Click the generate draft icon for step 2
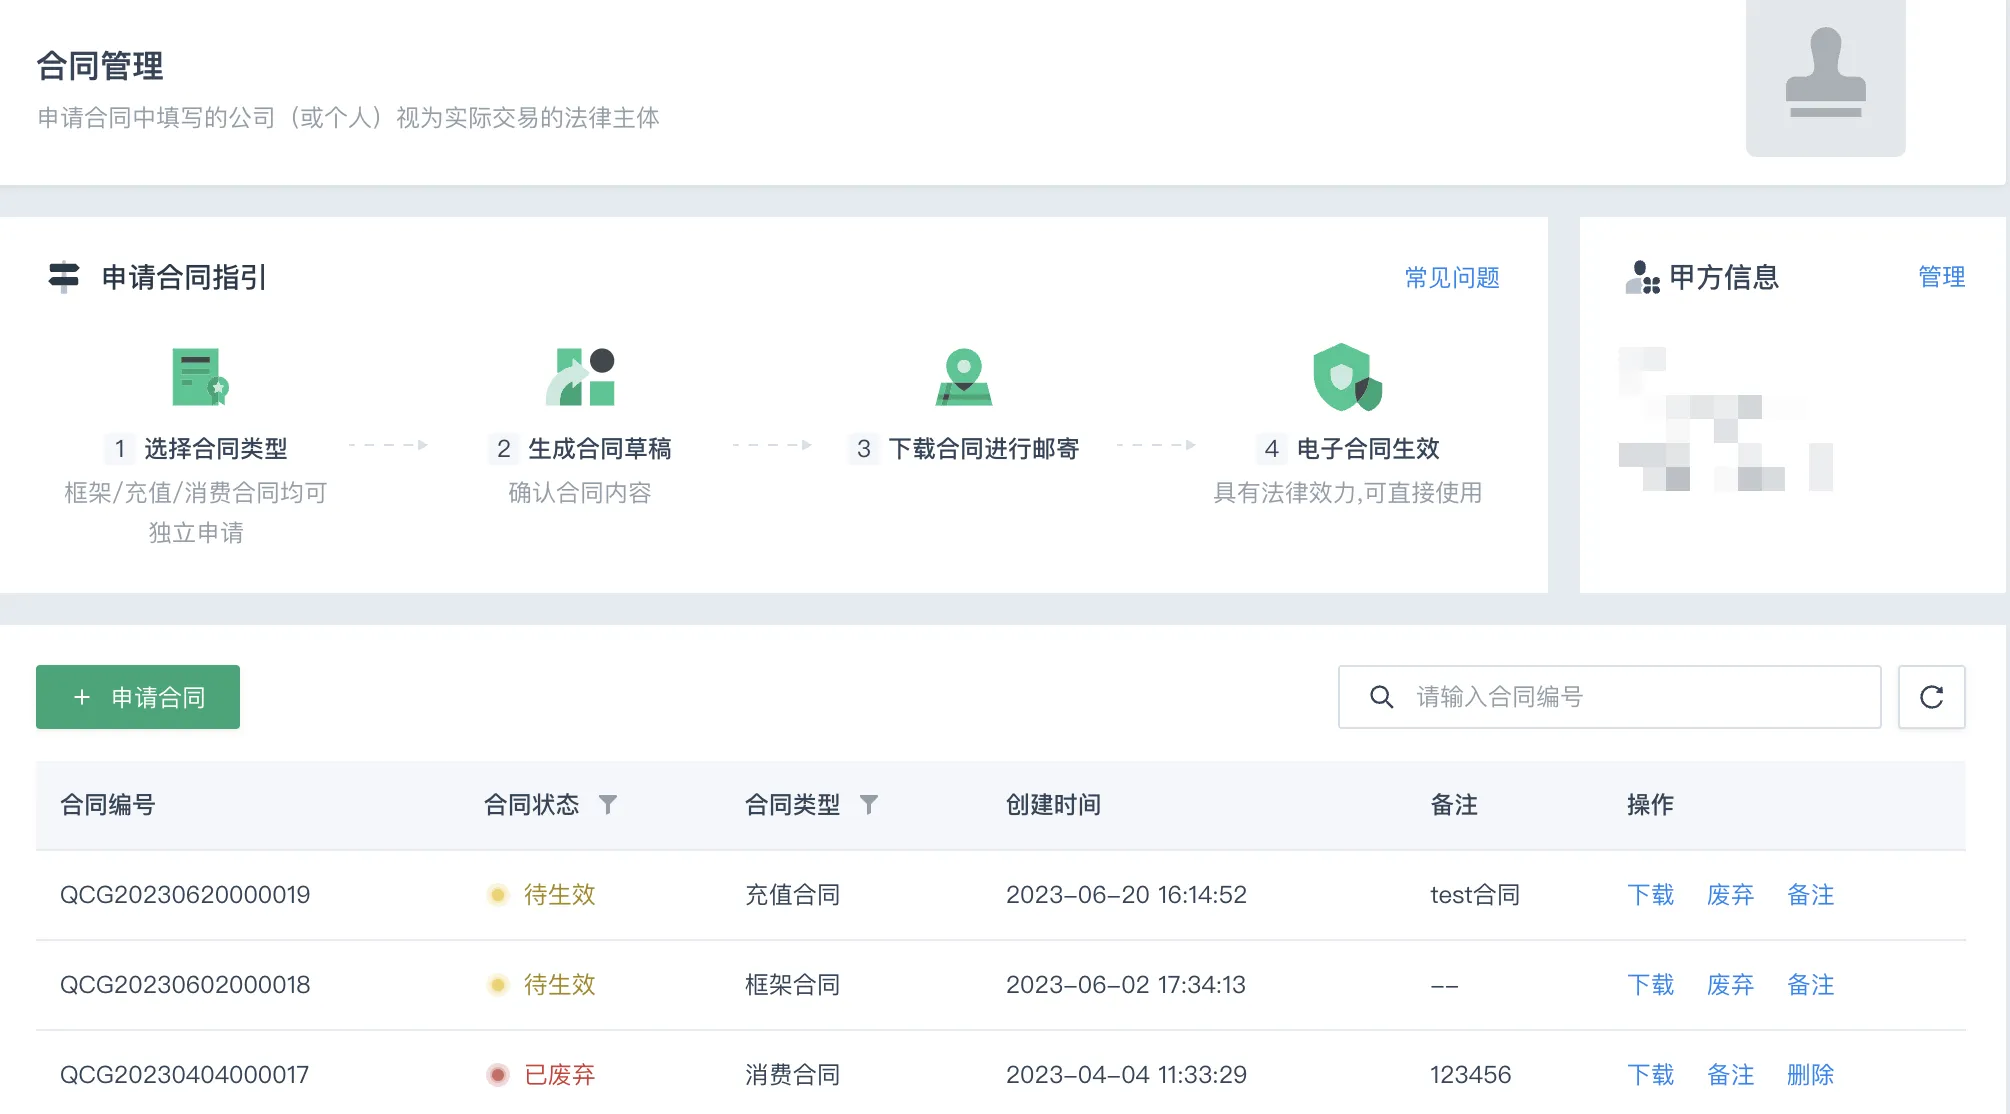2010x1114 pixels. pyautogui.click(x=581, y=376)
